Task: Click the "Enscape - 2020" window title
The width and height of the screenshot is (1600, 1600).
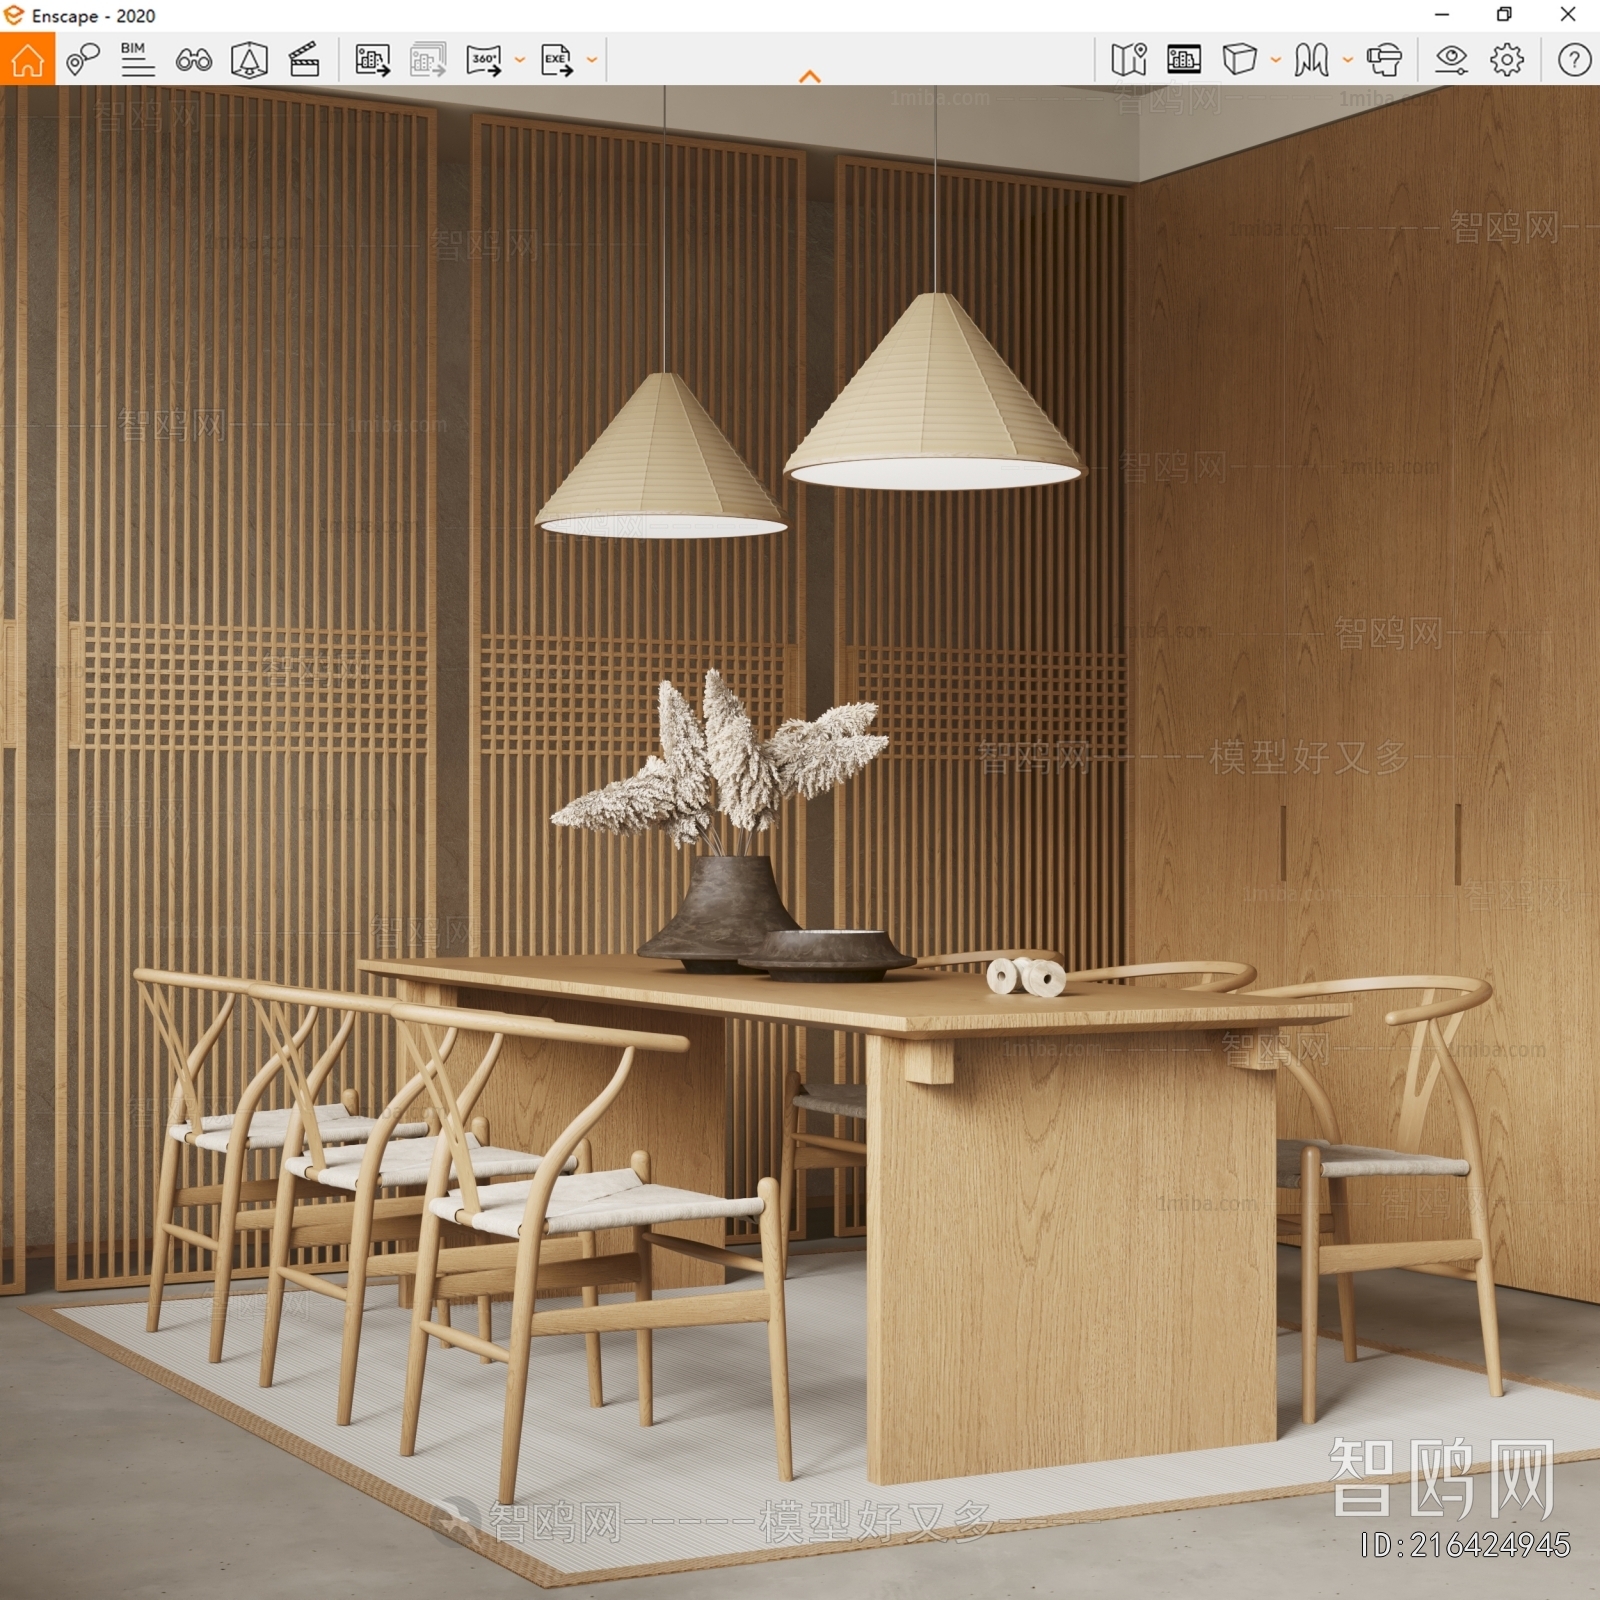Action: [93, 16]
